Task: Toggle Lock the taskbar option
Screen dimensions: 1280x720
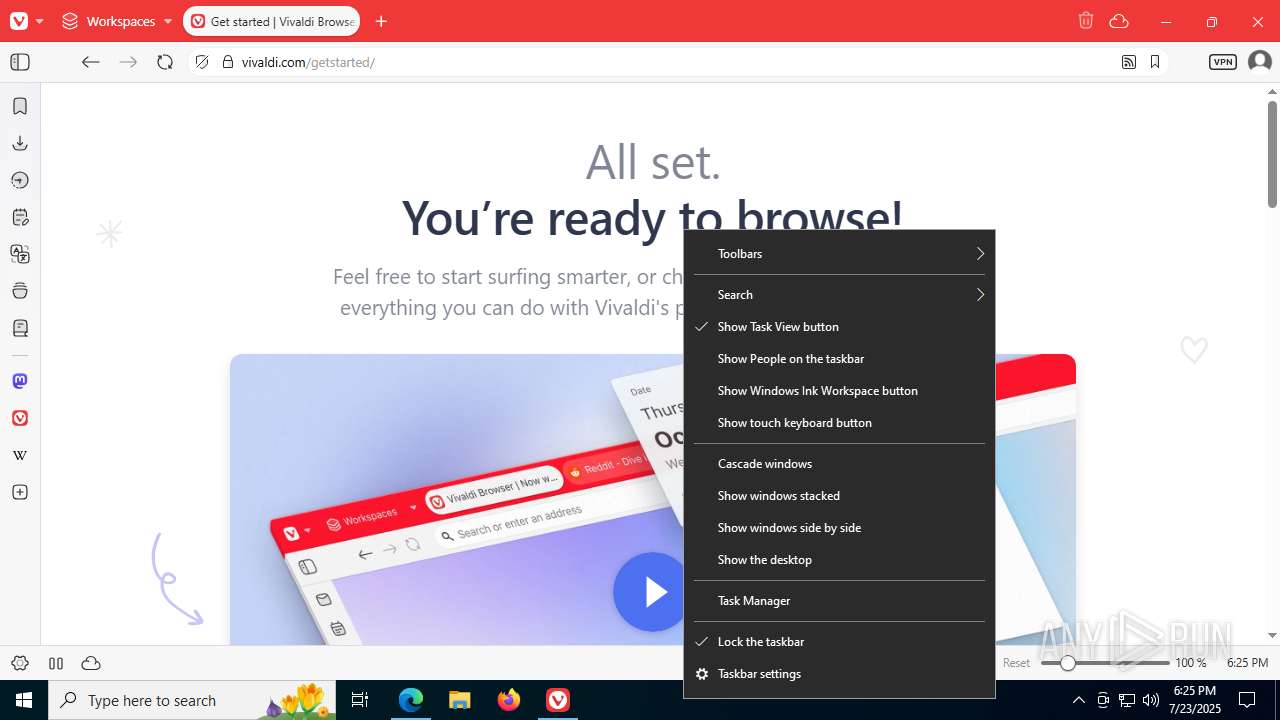Action: (839, 642)
